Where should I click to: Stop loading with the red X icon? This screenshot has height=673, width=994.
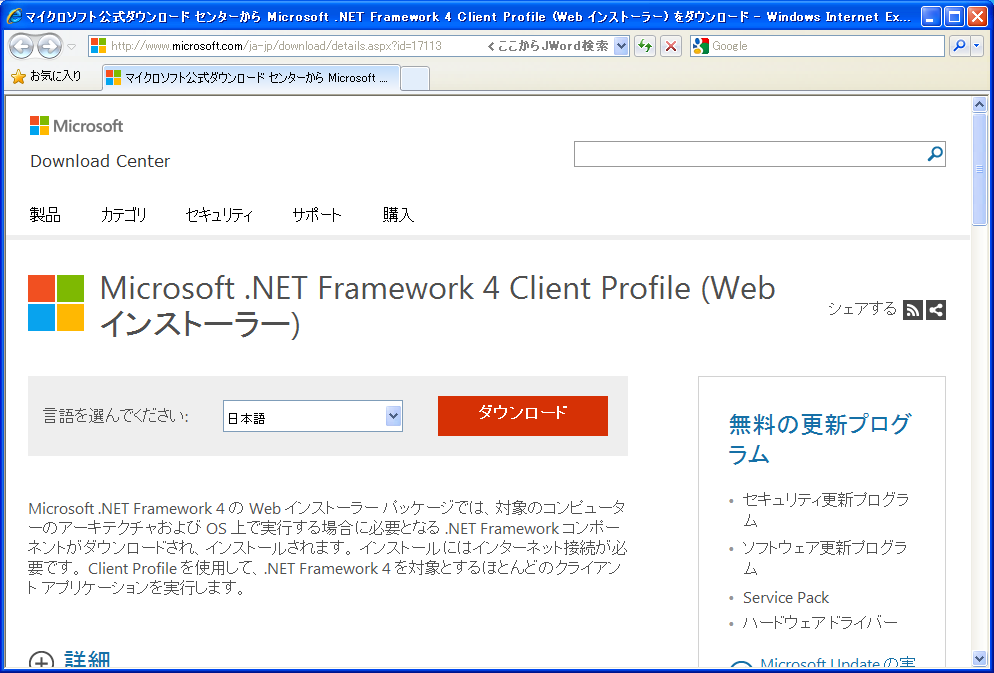click(671, 46)
